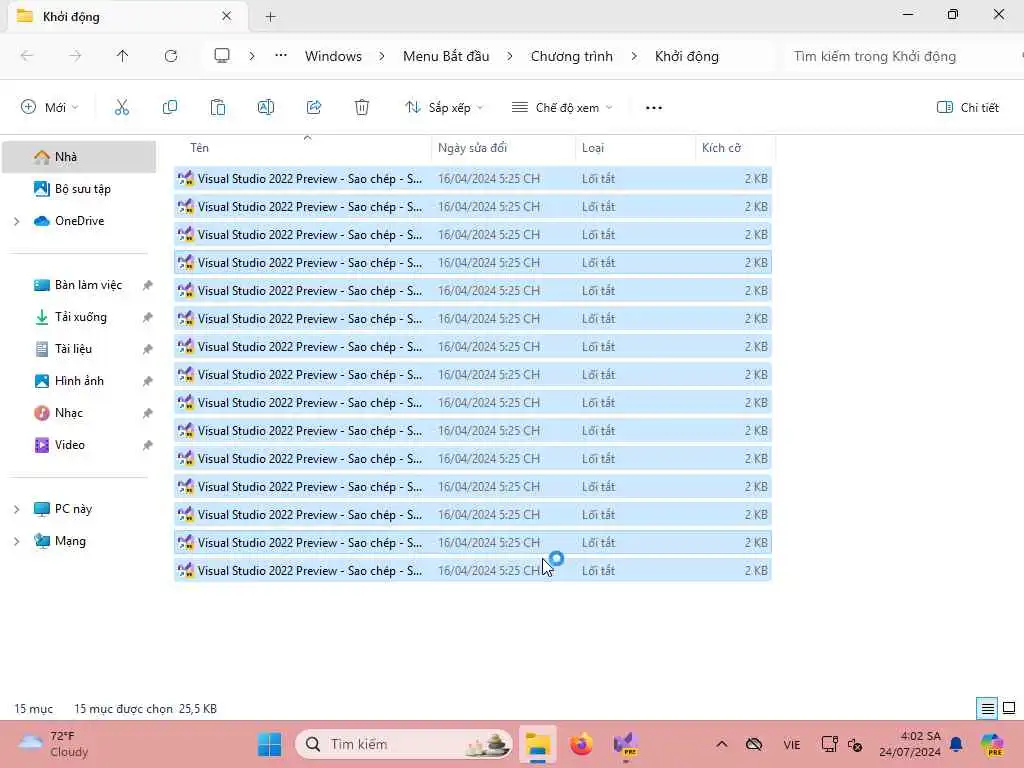
Task: Click the taskbar Tìm kiếm search box
Action: 404,744
